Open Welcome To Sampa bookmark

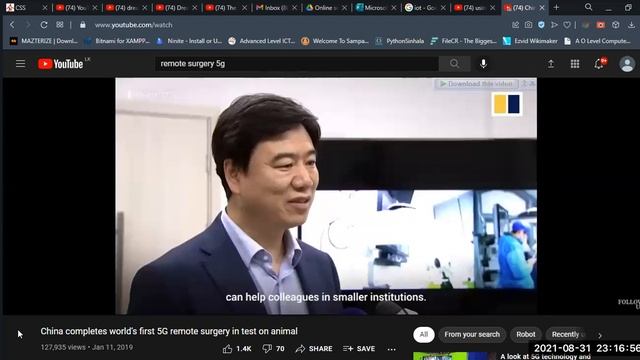point(335,41)
